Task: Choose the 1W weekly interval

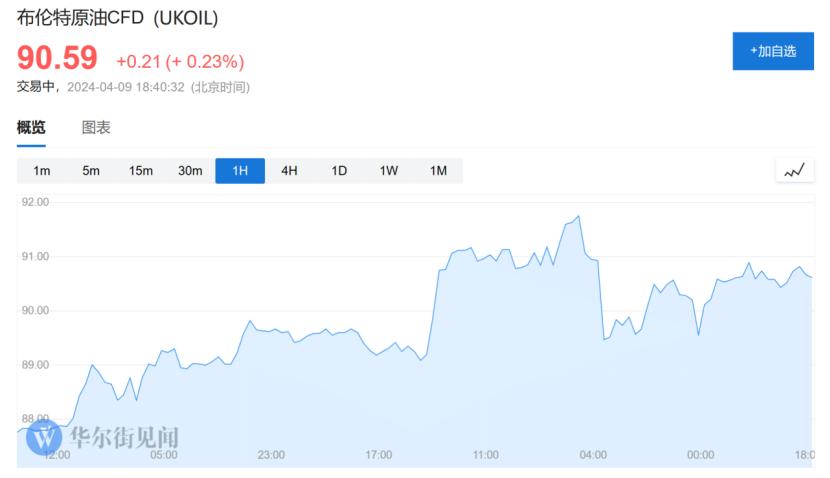Action: pos(388,171)
